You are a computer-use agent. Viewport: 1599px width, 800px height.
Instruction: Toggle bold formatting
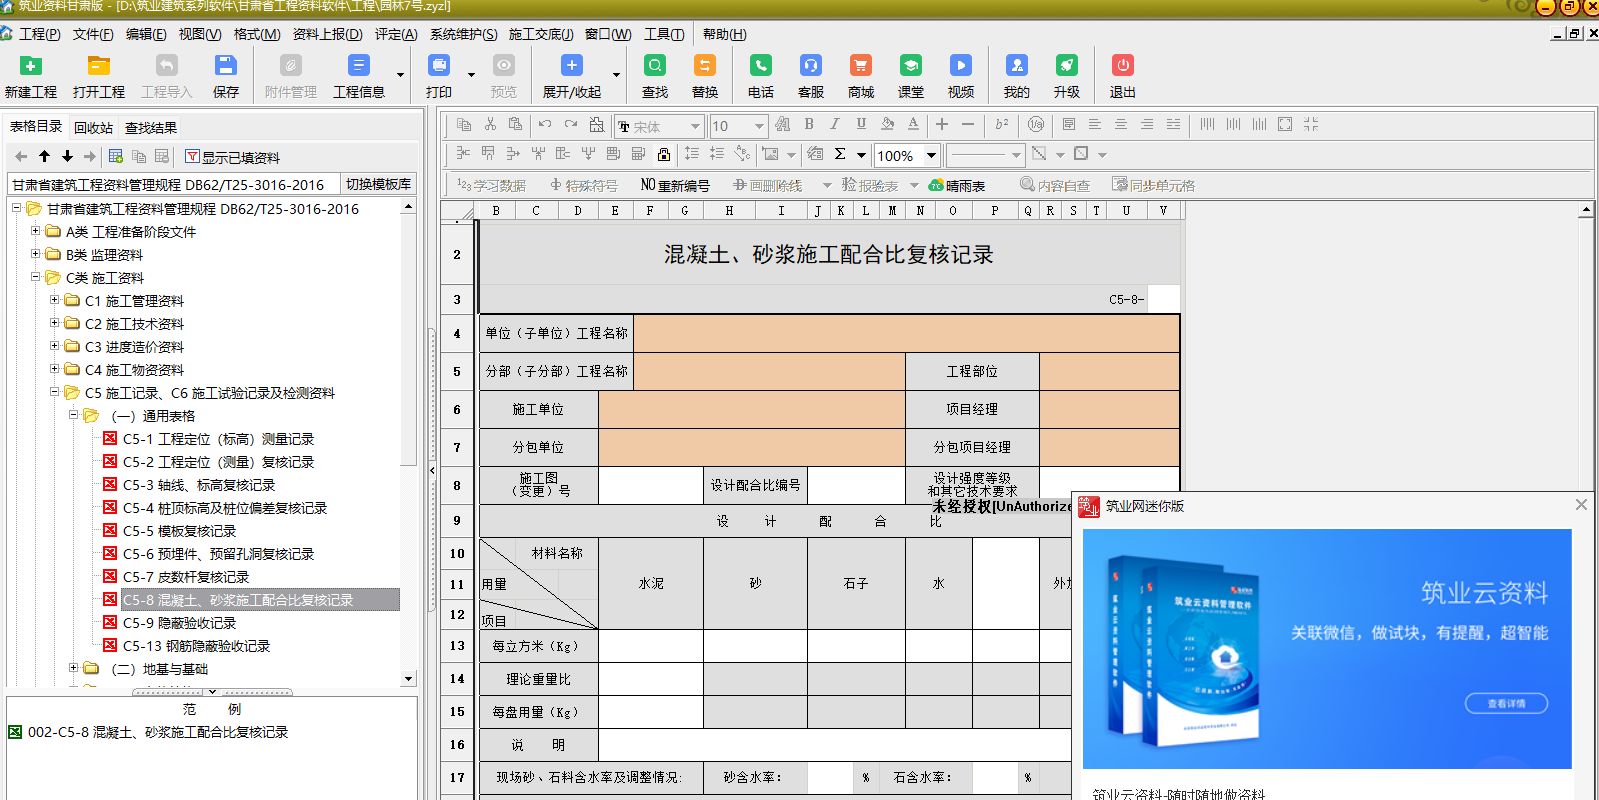pos(809,125)
